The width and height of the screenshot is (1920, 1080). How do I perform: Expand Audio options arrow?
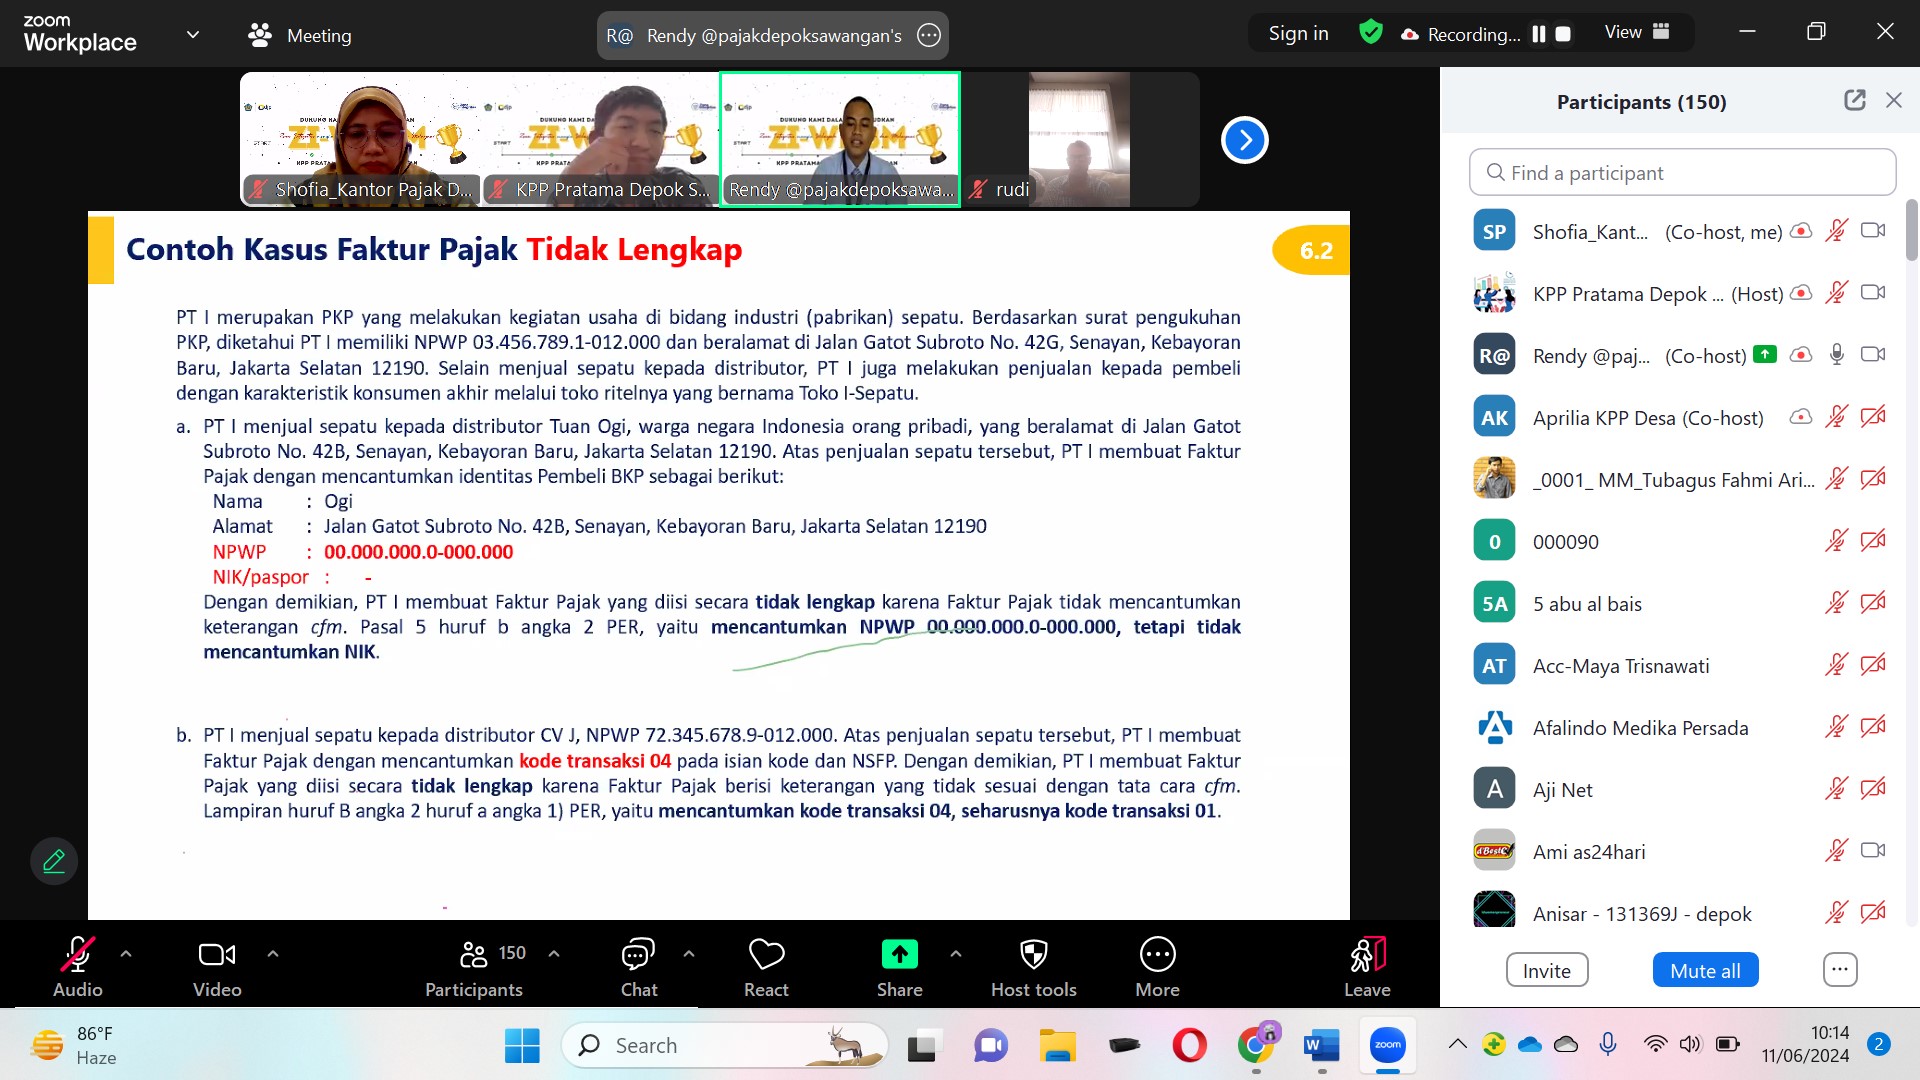(x=126, y=954)
